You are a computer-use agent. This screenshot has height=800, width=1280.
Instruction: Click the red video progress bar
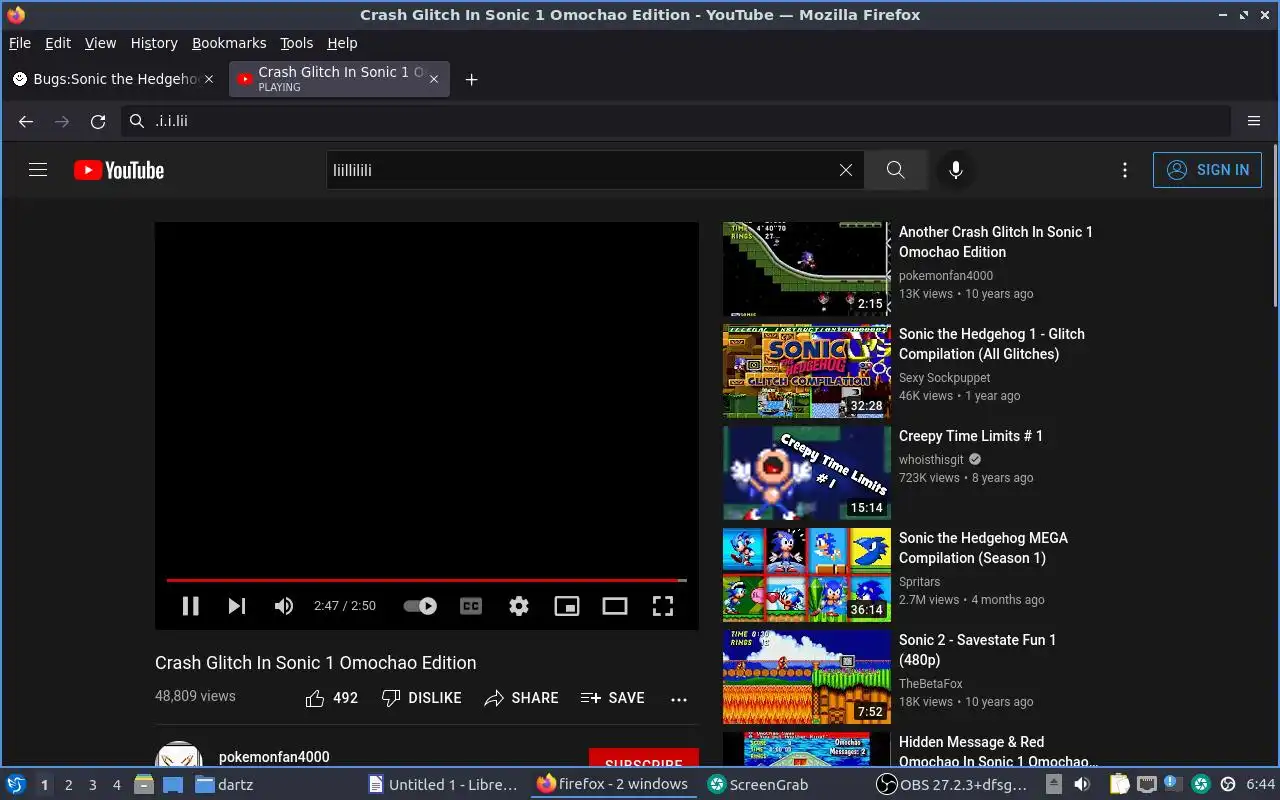[x=426, y=580]
